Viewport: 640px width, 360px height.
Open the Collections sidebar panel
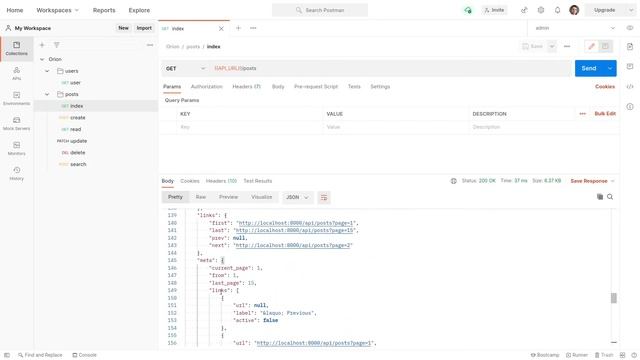(x=17, y=49)
